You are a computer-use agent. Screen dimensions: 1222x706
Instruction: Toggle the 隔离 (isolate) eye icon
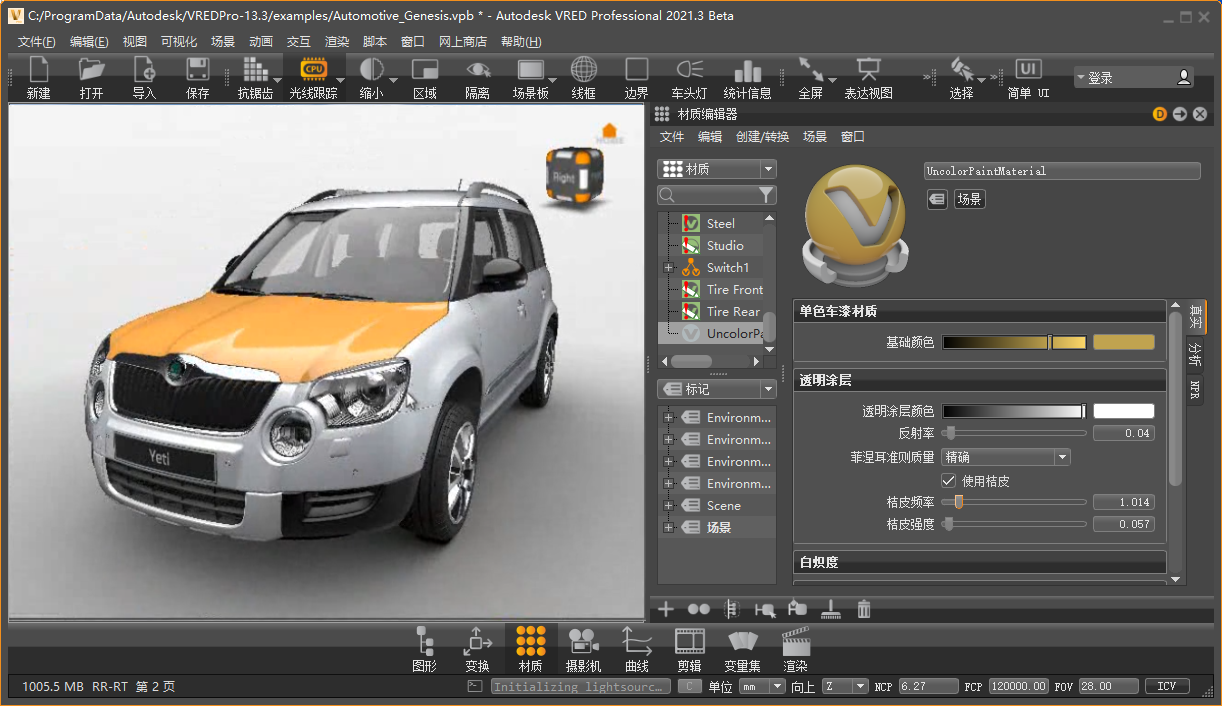click(x=478, y=70)
